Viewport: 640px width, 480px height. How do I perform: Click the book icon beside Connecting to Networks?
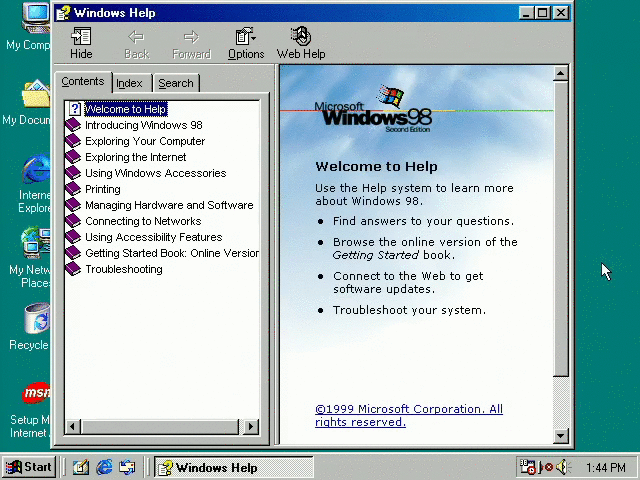point(73,221)
